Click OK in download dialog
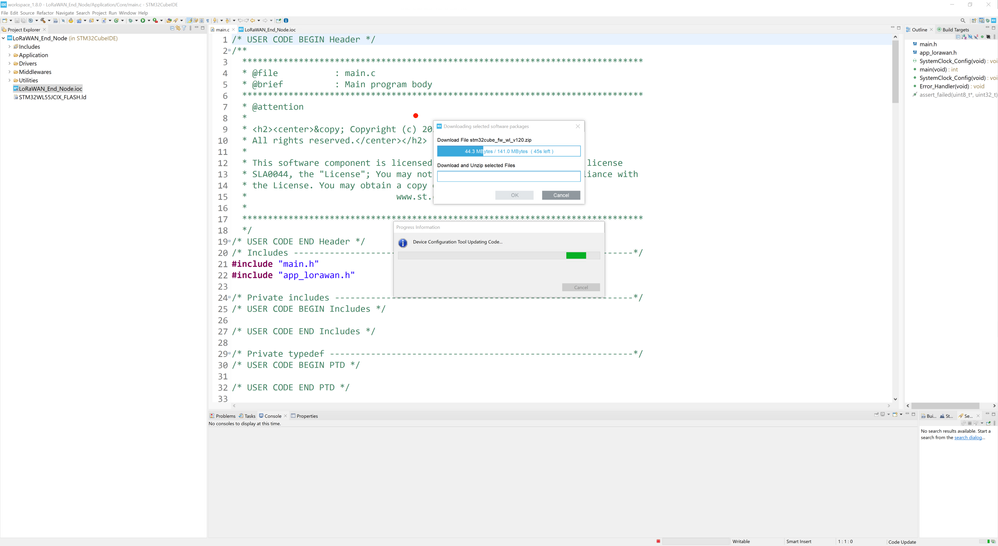This screenshot has height=546, width=998. point(514,195)
